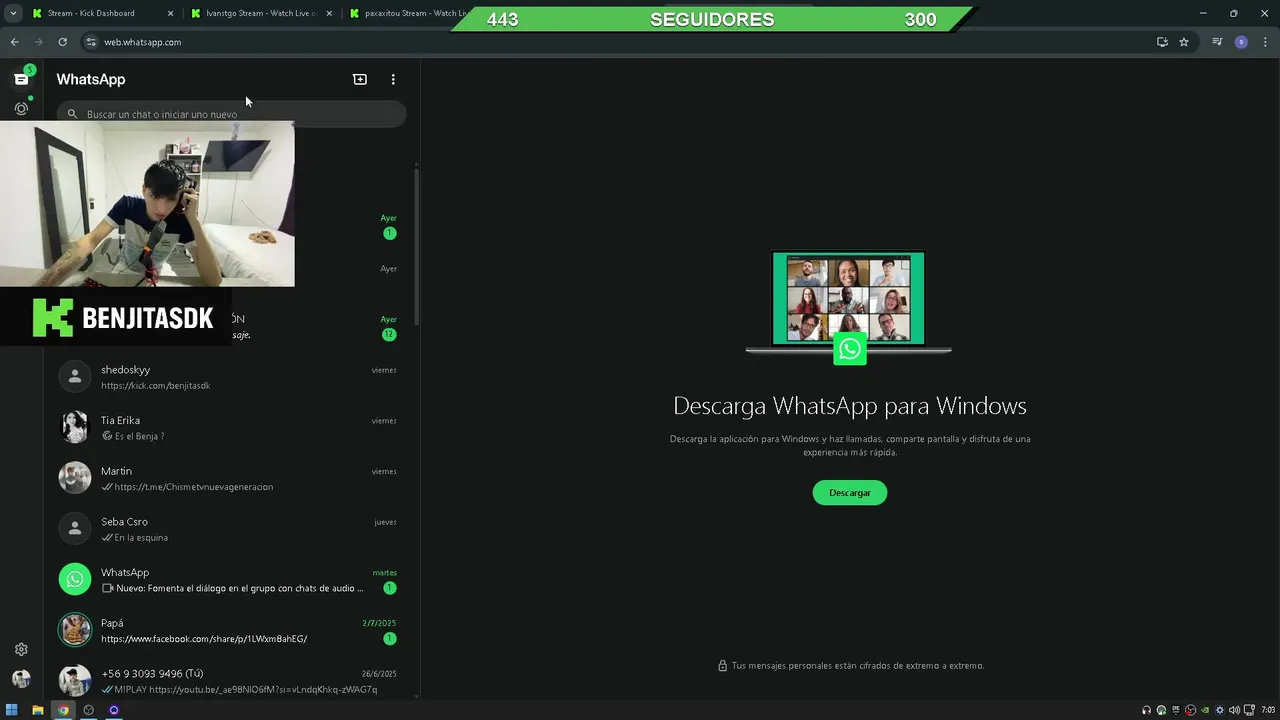Open File Explorer from the taskbar
This screenshot has height=720, width=1280.
pyautogui.click(x=38, y=710)
